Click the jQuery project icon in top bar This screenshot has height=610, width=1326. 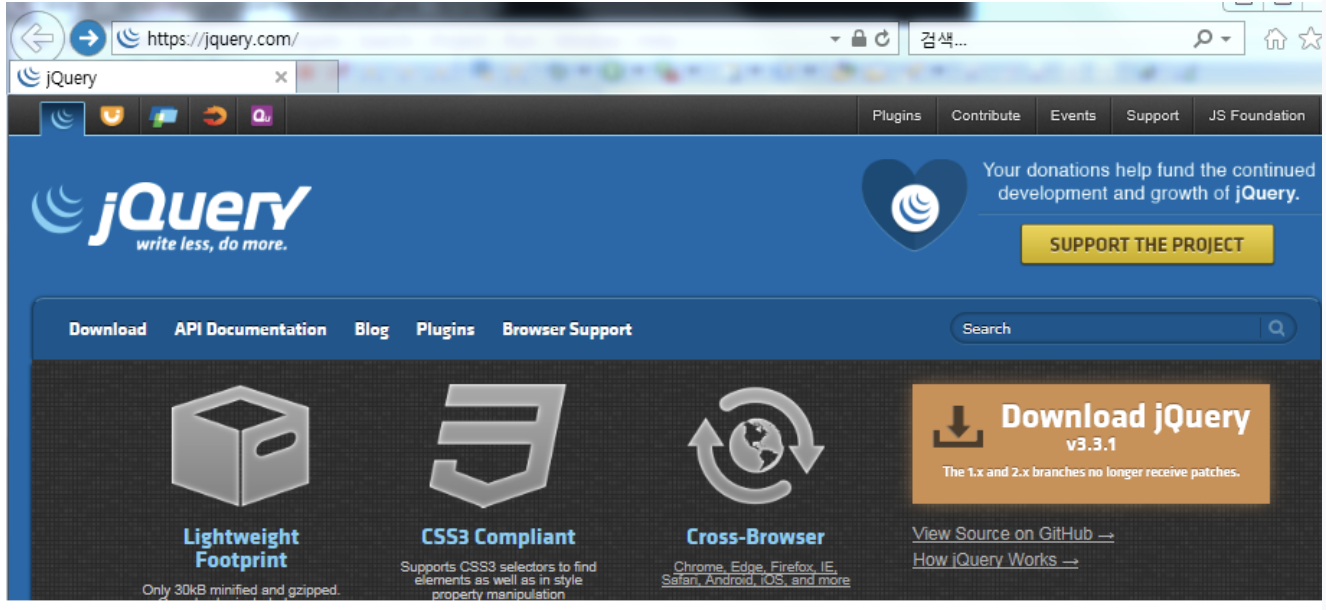[63, 117]
